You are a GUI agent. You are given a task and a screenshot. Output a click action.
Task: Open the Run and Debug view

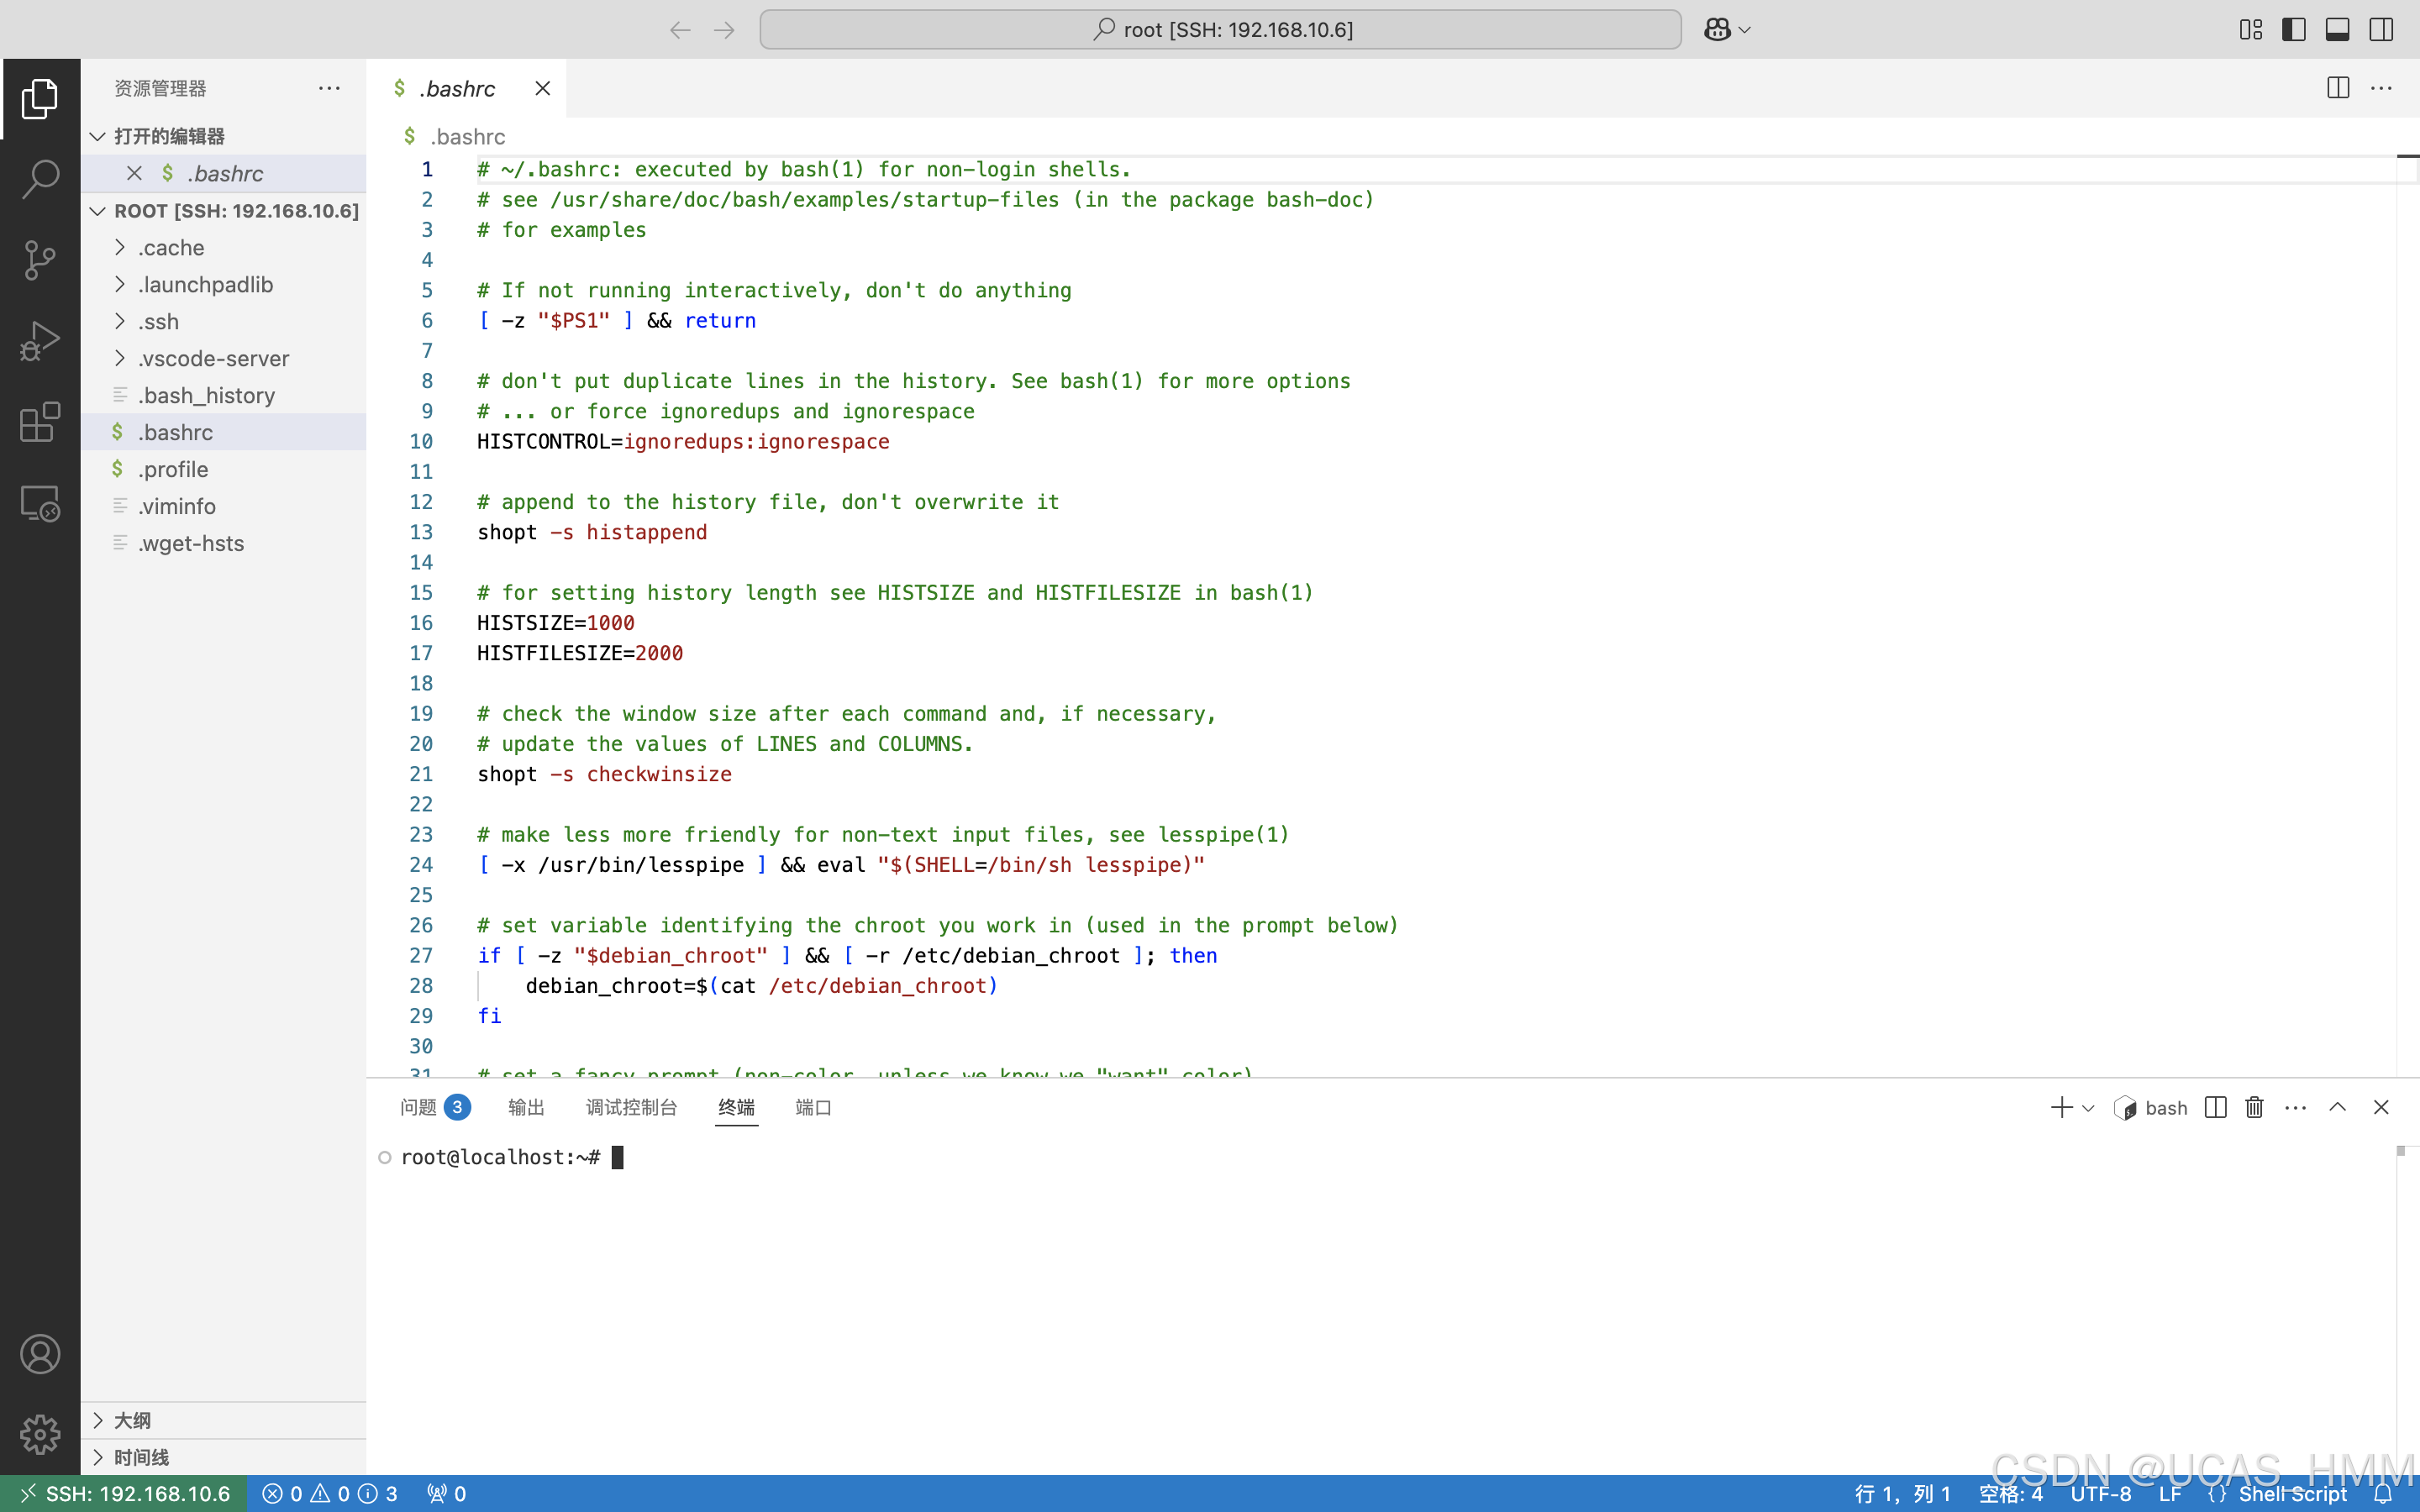(x=40, y=341)
